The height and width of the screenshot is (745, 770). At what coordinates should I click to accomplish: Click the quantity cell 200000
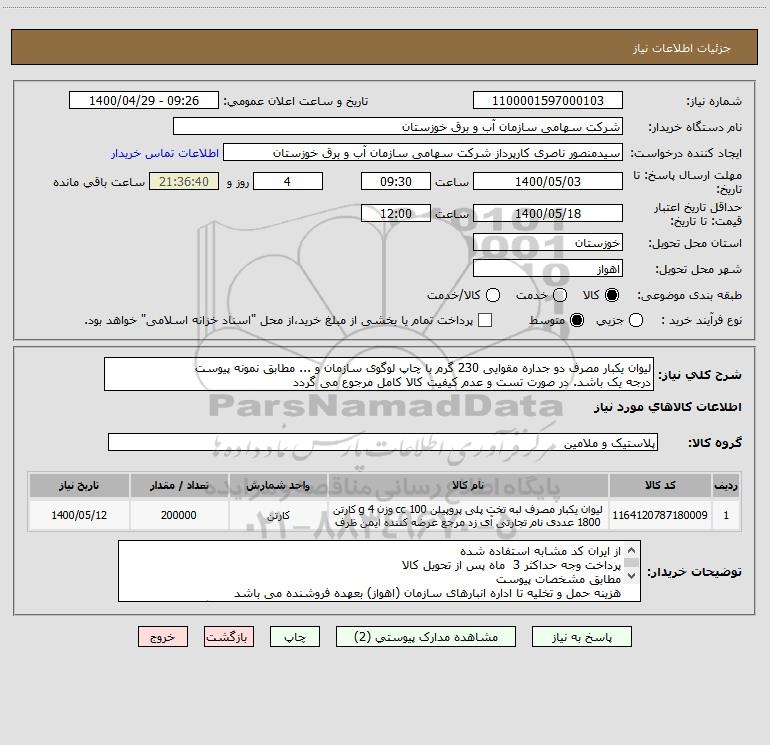179,515
